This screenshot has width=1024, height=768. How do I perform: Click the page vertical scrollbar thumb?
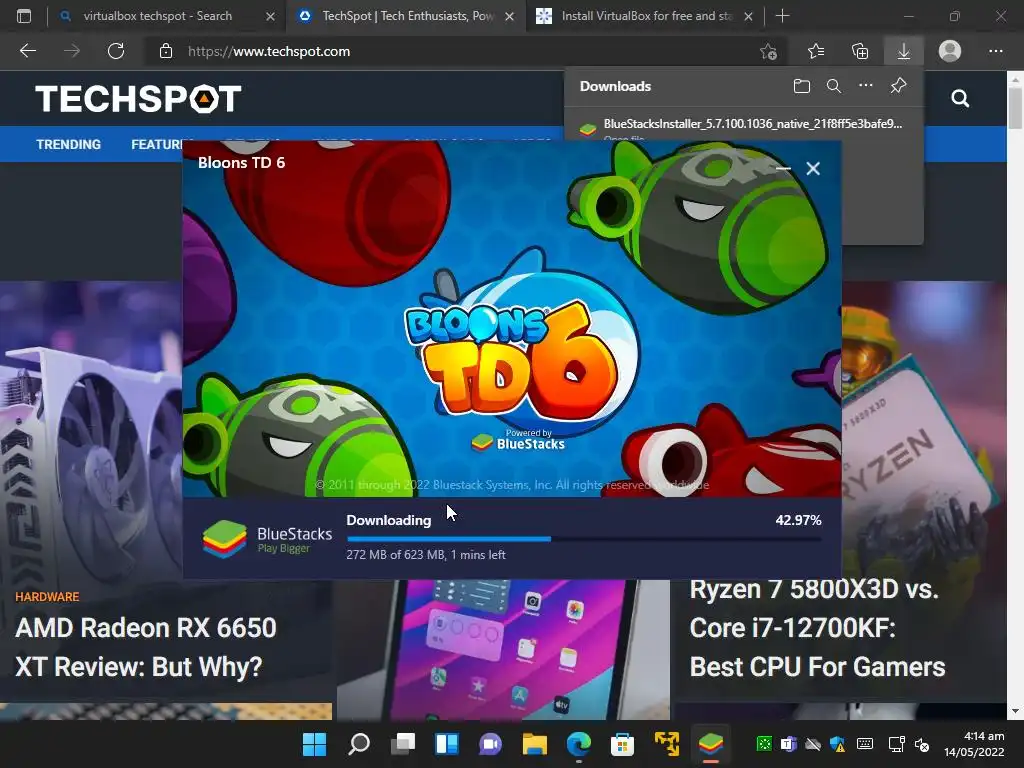tap(1015, 107)
